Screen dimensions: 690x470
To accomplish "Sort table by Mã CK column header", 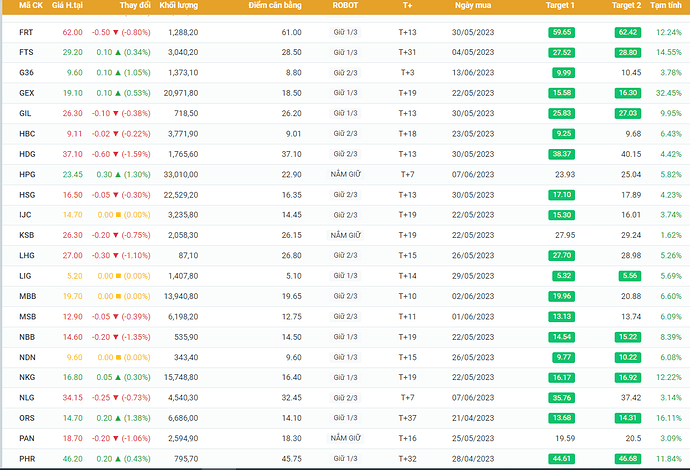I will click(x=30, y=6).
